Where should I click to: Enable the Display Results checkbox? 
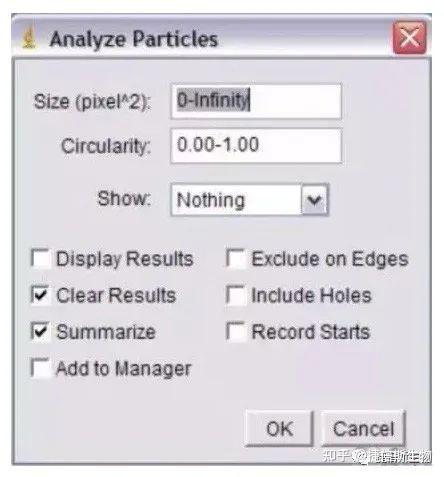coord(41,258)
